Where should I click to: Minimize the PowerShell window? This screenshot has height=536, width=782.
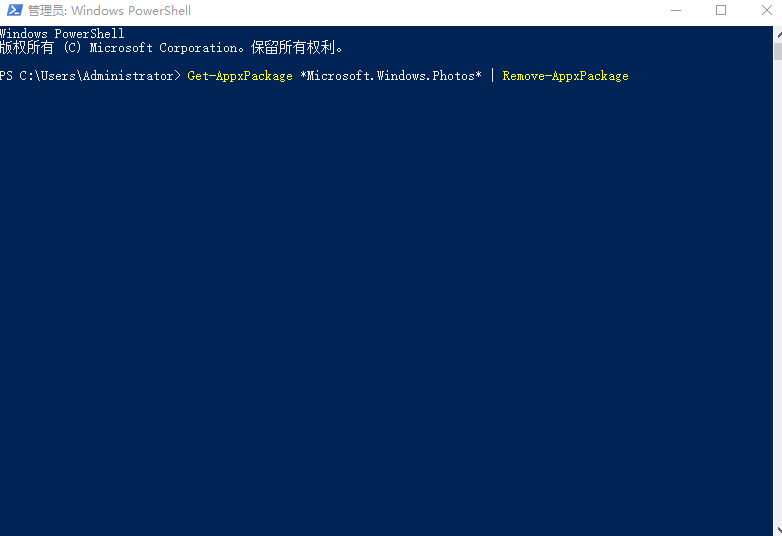676,10
